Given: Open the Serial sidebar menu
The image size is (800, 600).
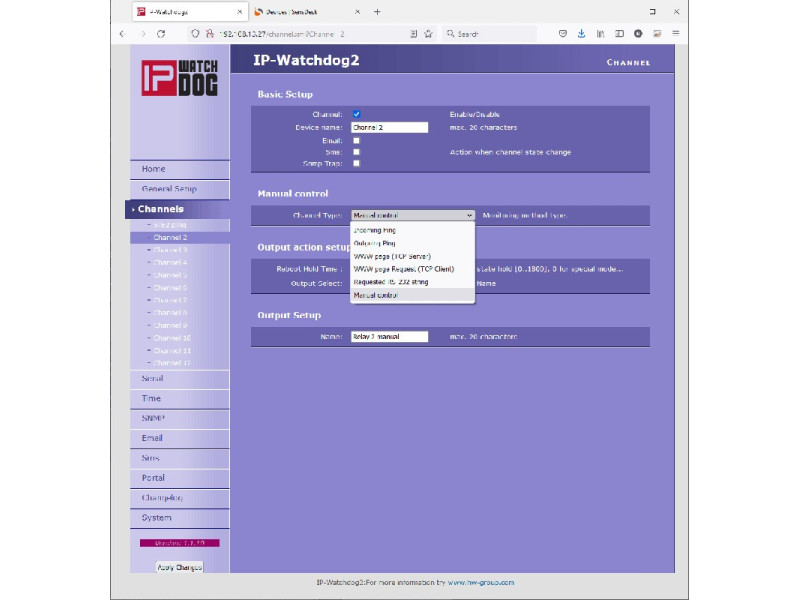Looking at the screenshot, I should pos(180,379).
